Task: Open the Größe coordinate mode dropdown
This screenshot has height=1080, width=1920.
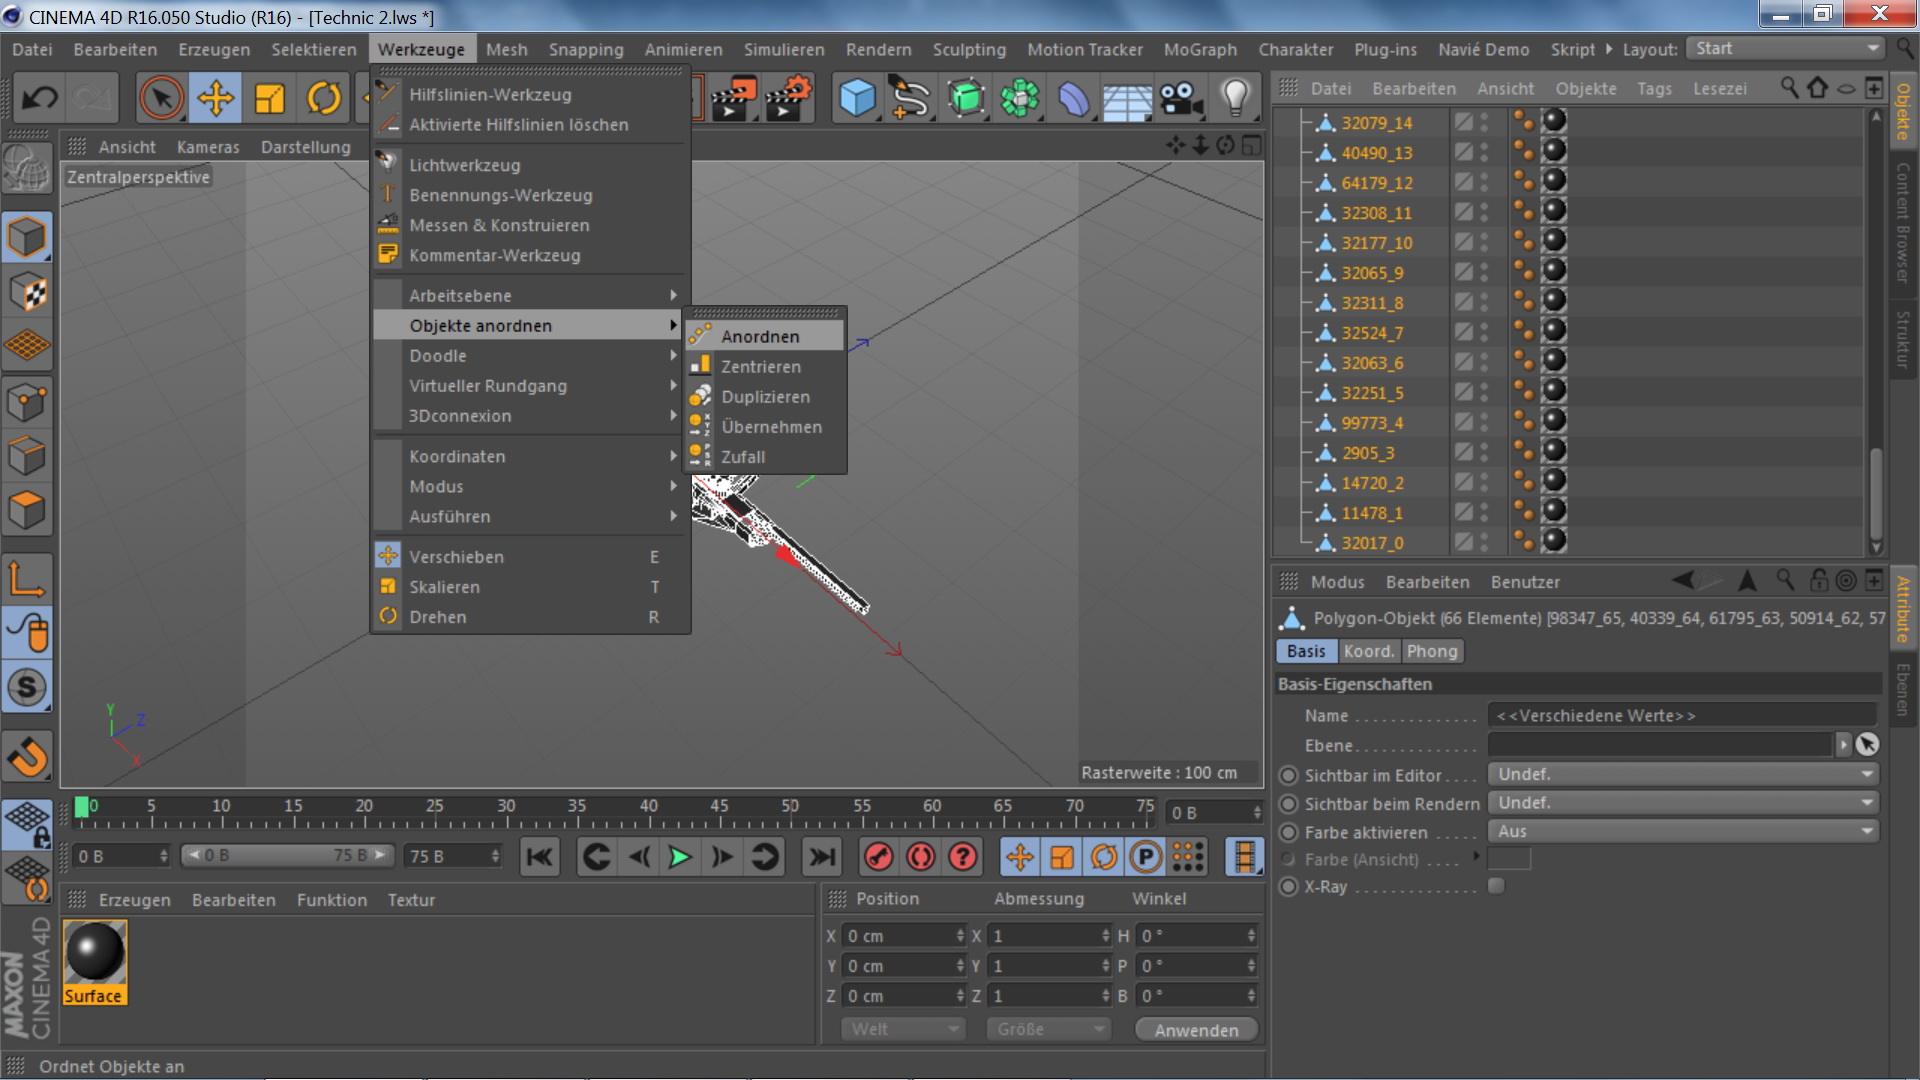Action: tap(1048, 1029)
